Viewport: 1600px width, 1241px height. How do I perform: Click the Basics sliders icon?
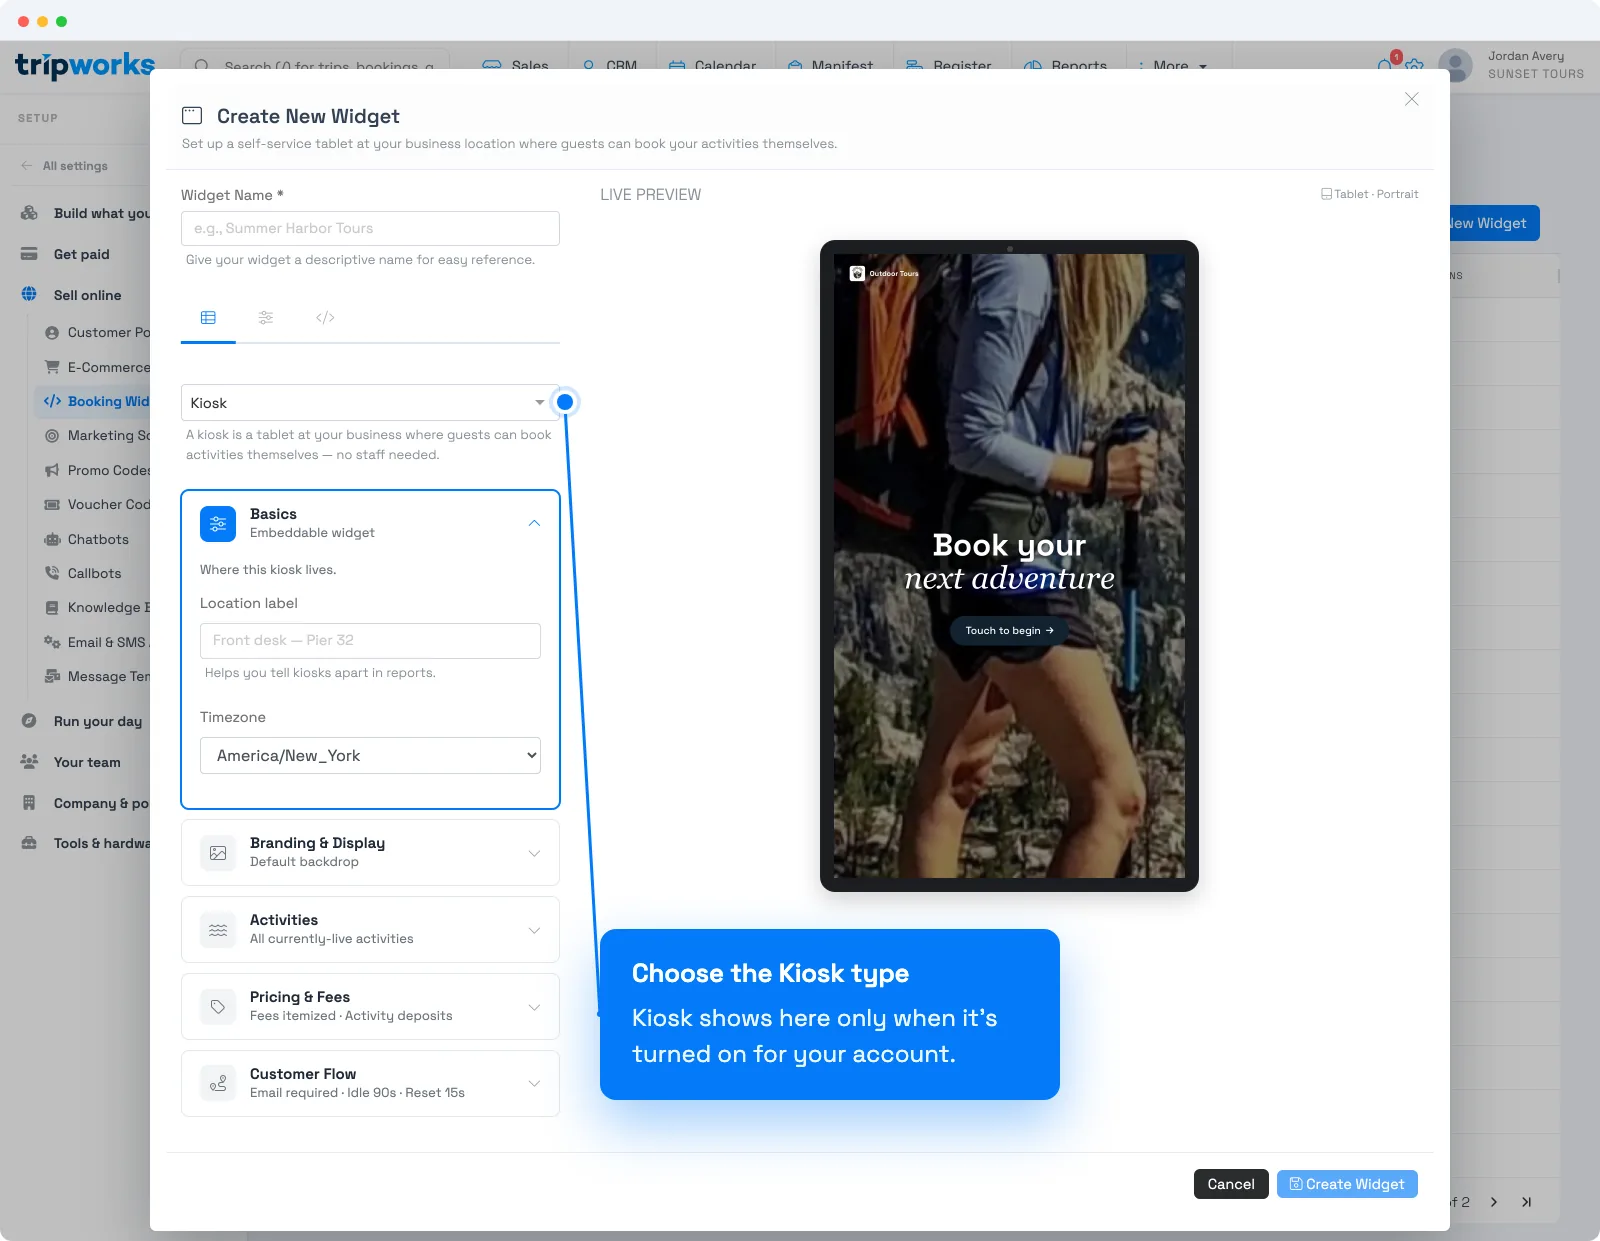pos(218,524)
